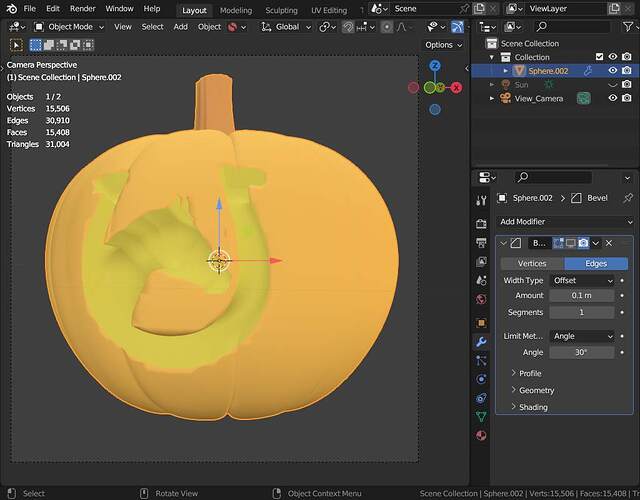Open the editor type selector in viewport header
This screenshot has height=500, width=640.
coord(16,27)
